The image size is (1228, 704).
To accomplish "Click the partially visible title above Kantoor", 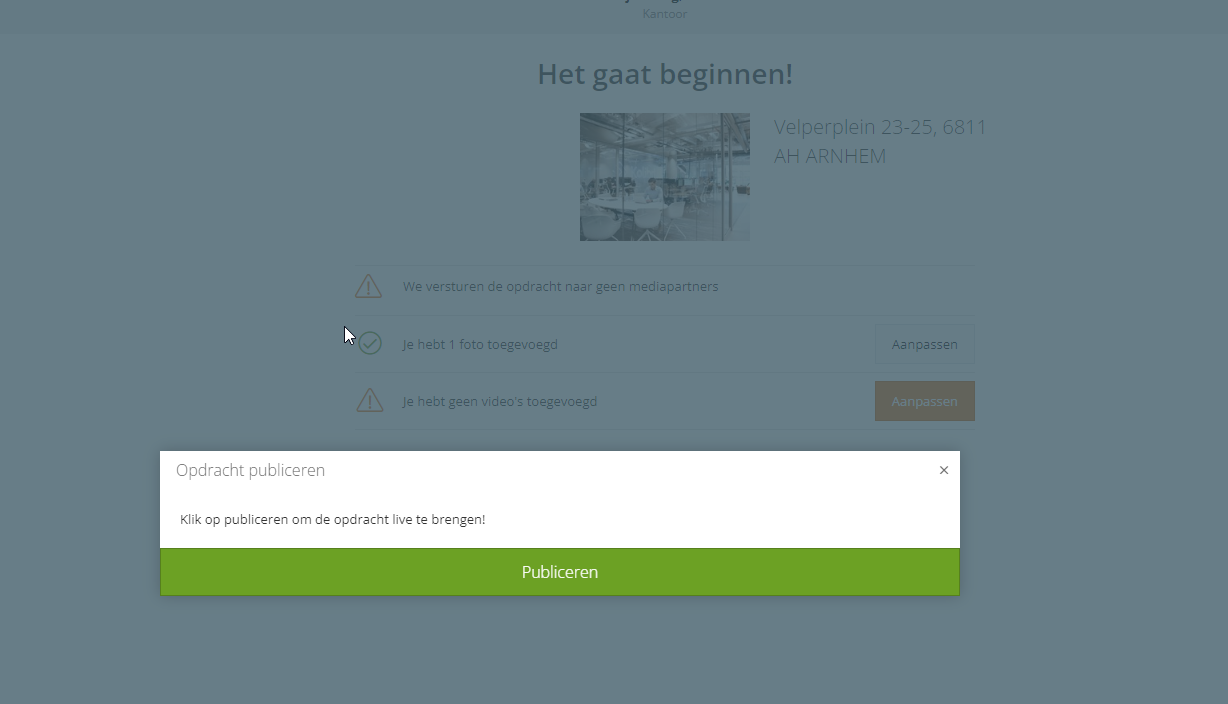I will 665,2.
